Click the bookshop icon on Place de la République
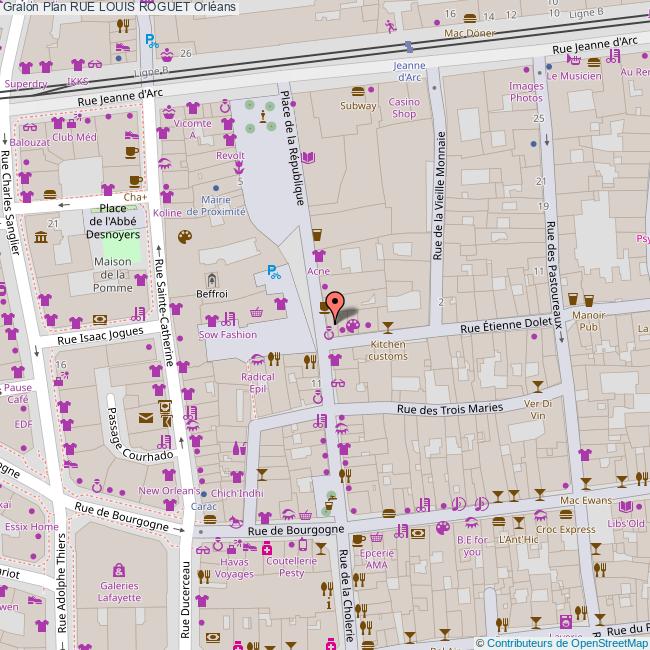 308,157
